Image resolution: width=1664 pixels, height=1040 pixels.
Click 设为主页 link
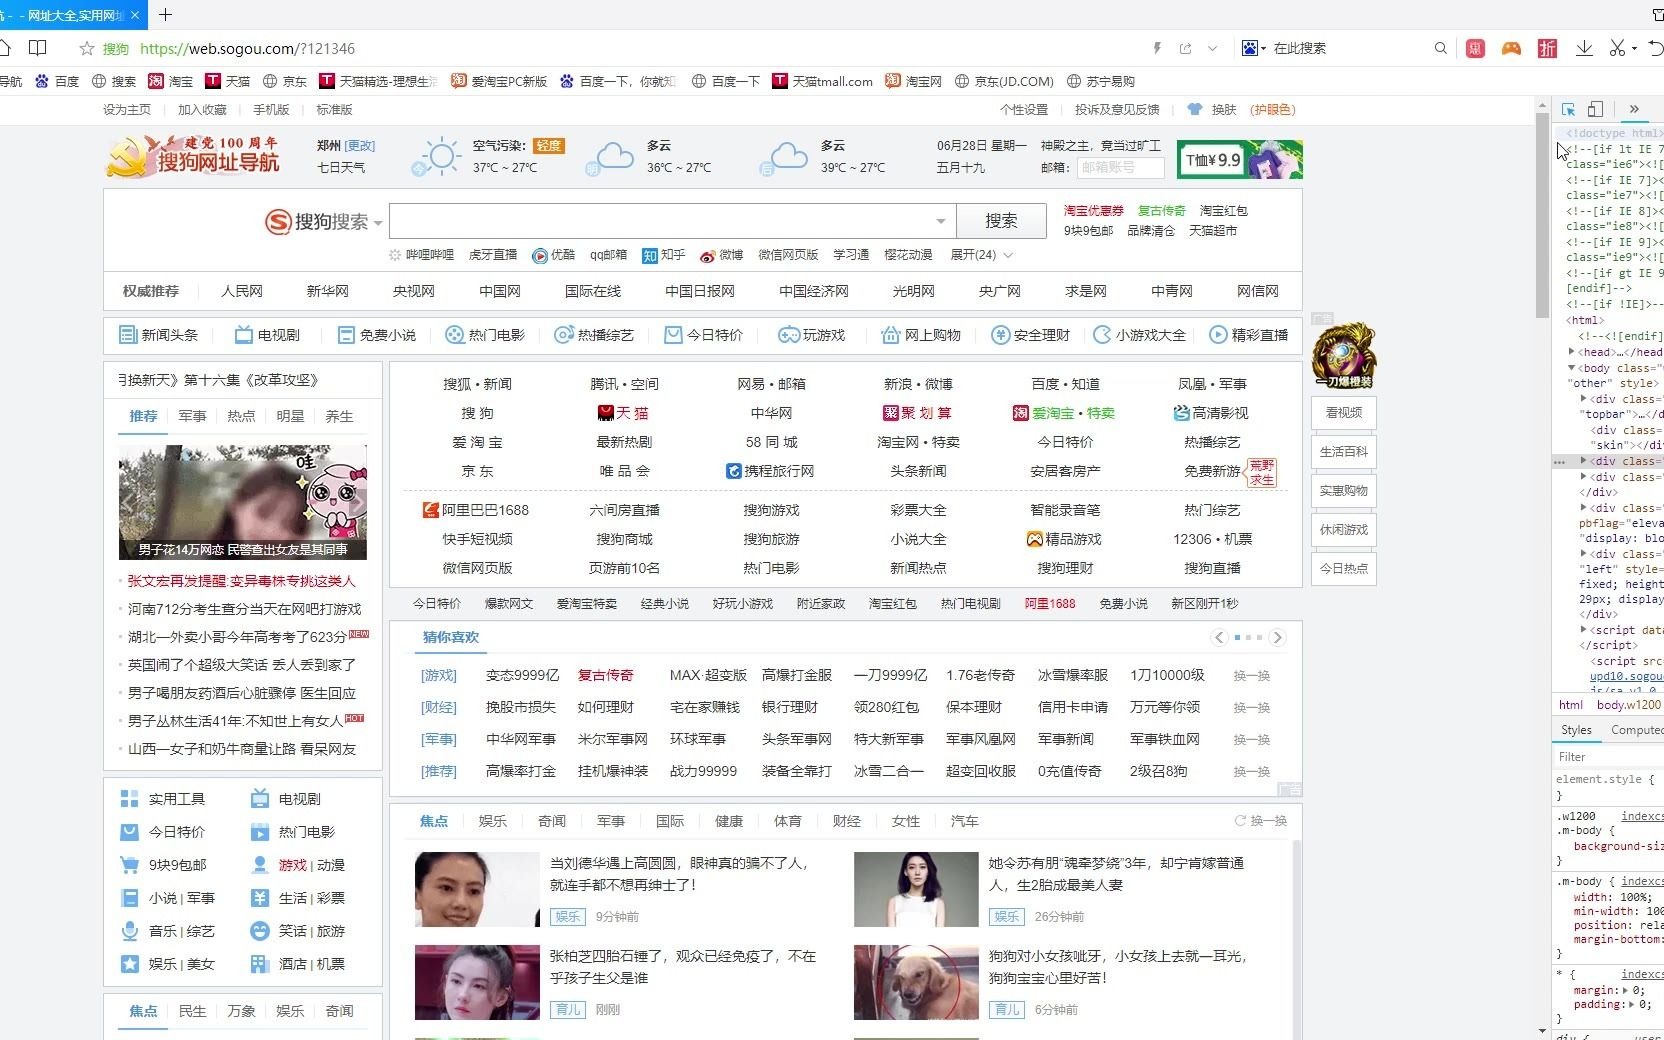[127, 110]
